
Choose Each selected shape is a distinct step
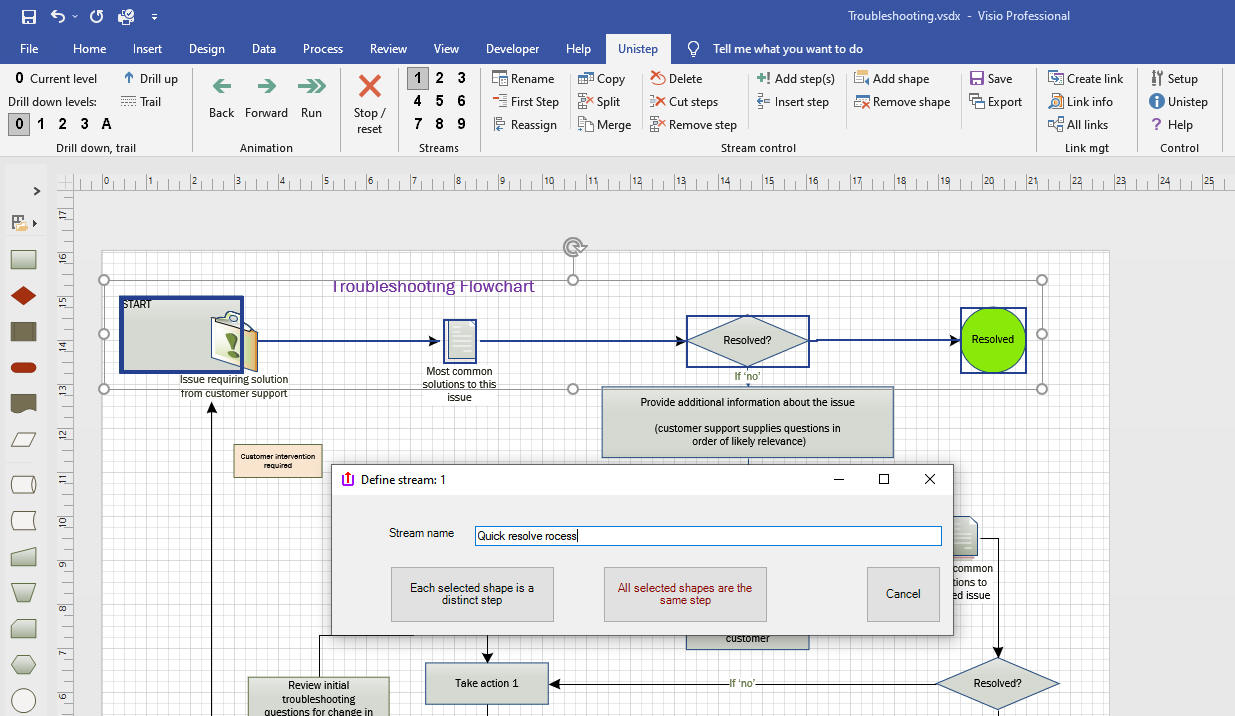472,594
